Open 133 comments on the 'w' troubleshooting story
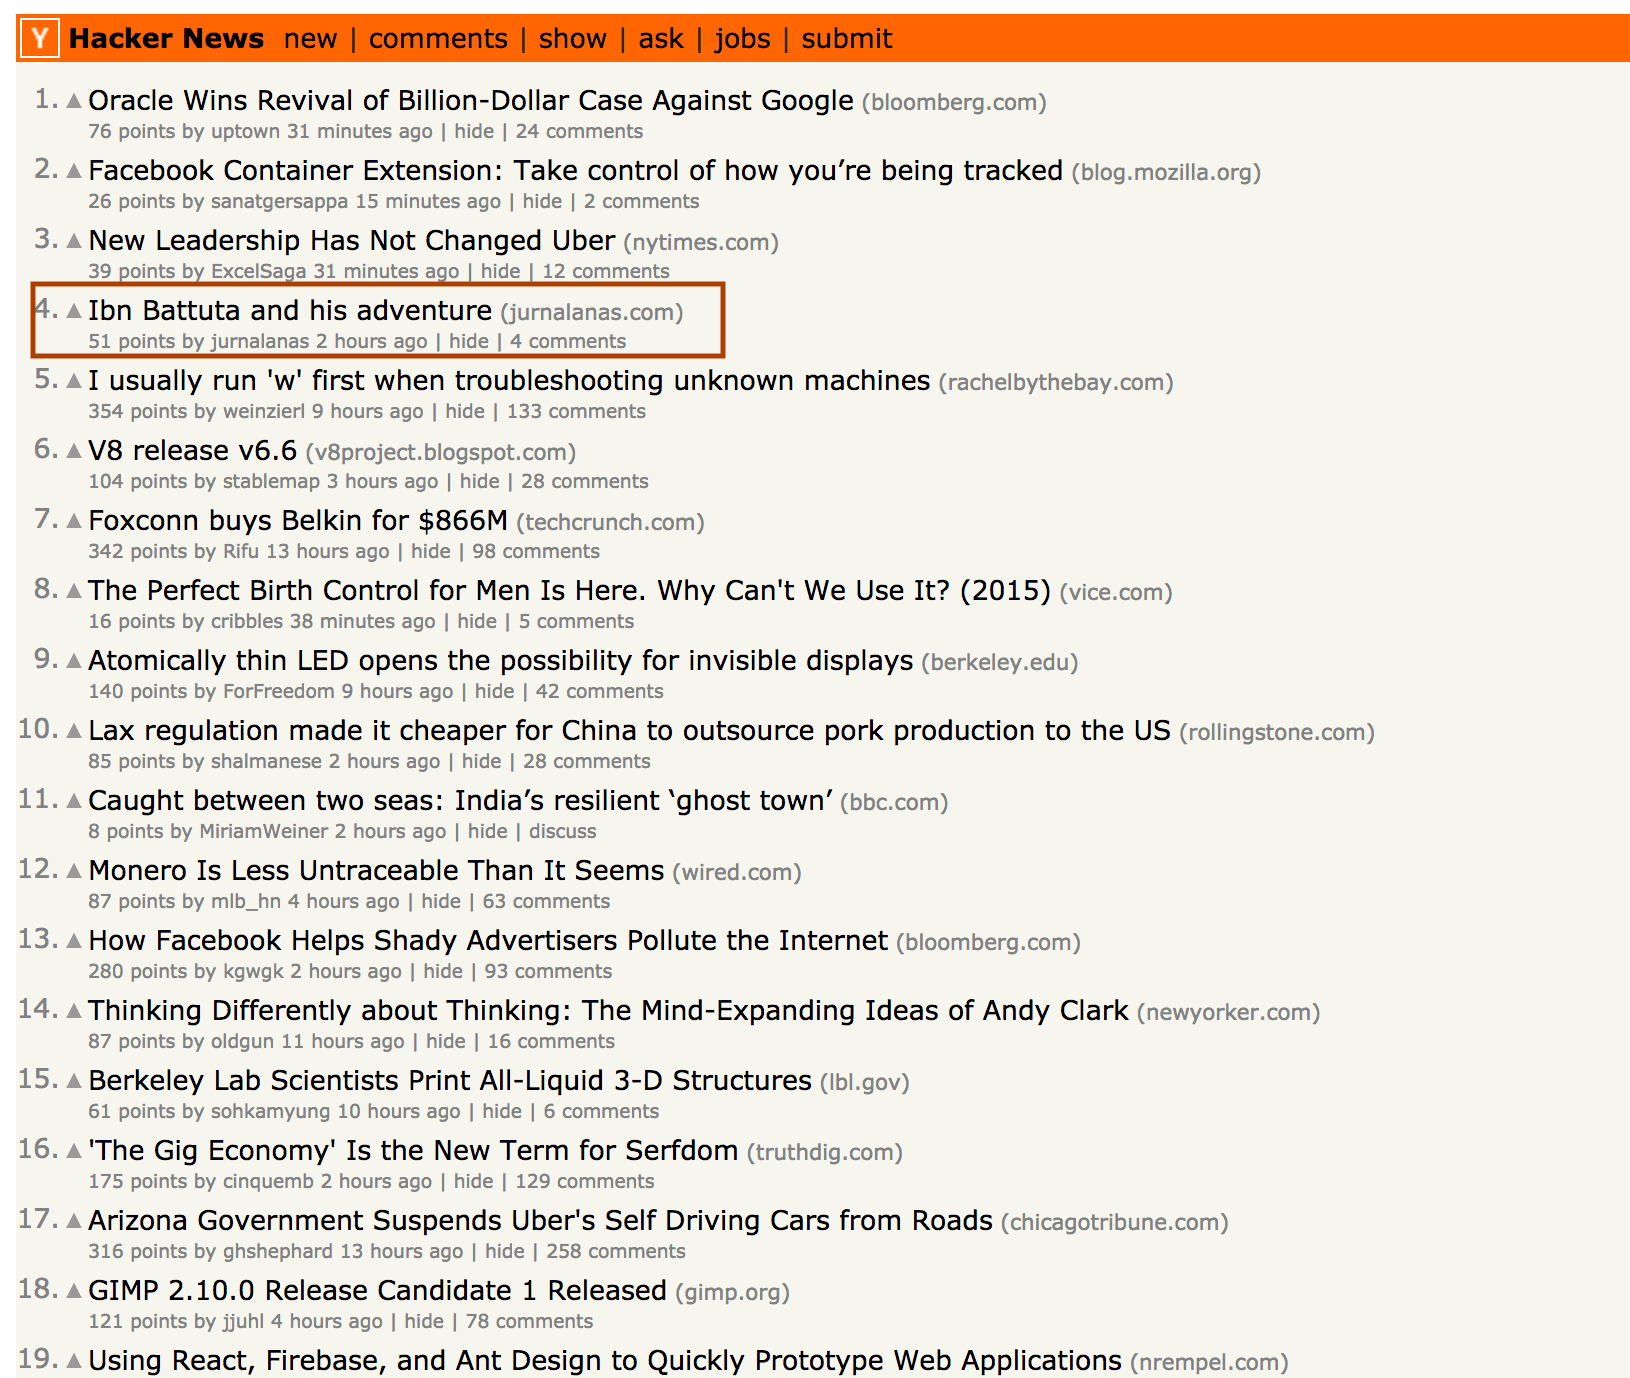The height and width of the screenshot is (1378, 1630). [576, 411]
